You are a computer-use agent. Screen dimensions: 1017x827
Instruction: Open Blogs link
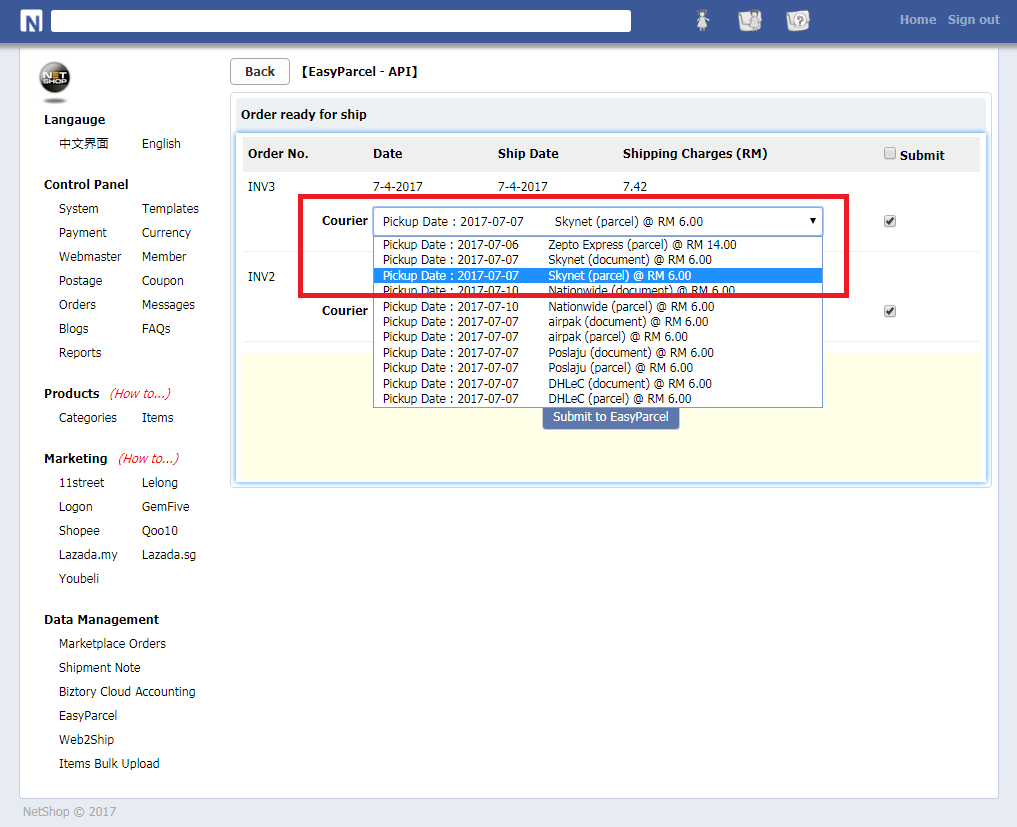[73, 329]
